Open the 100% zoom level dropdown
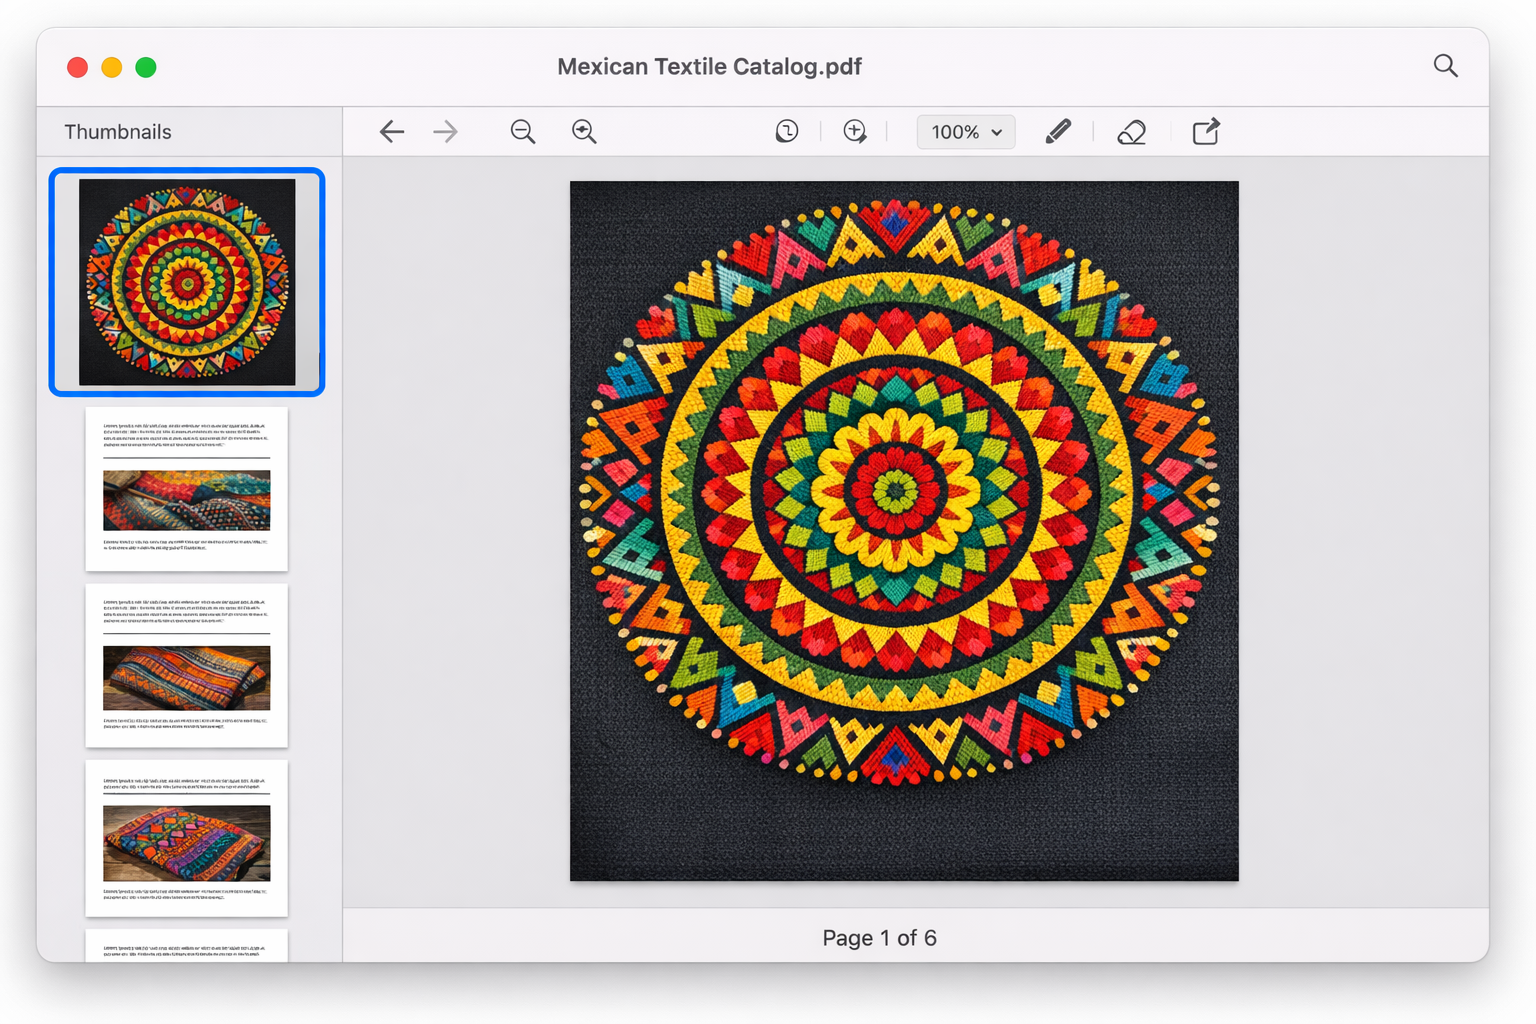1536x1024 pixels. pos(966,132)
